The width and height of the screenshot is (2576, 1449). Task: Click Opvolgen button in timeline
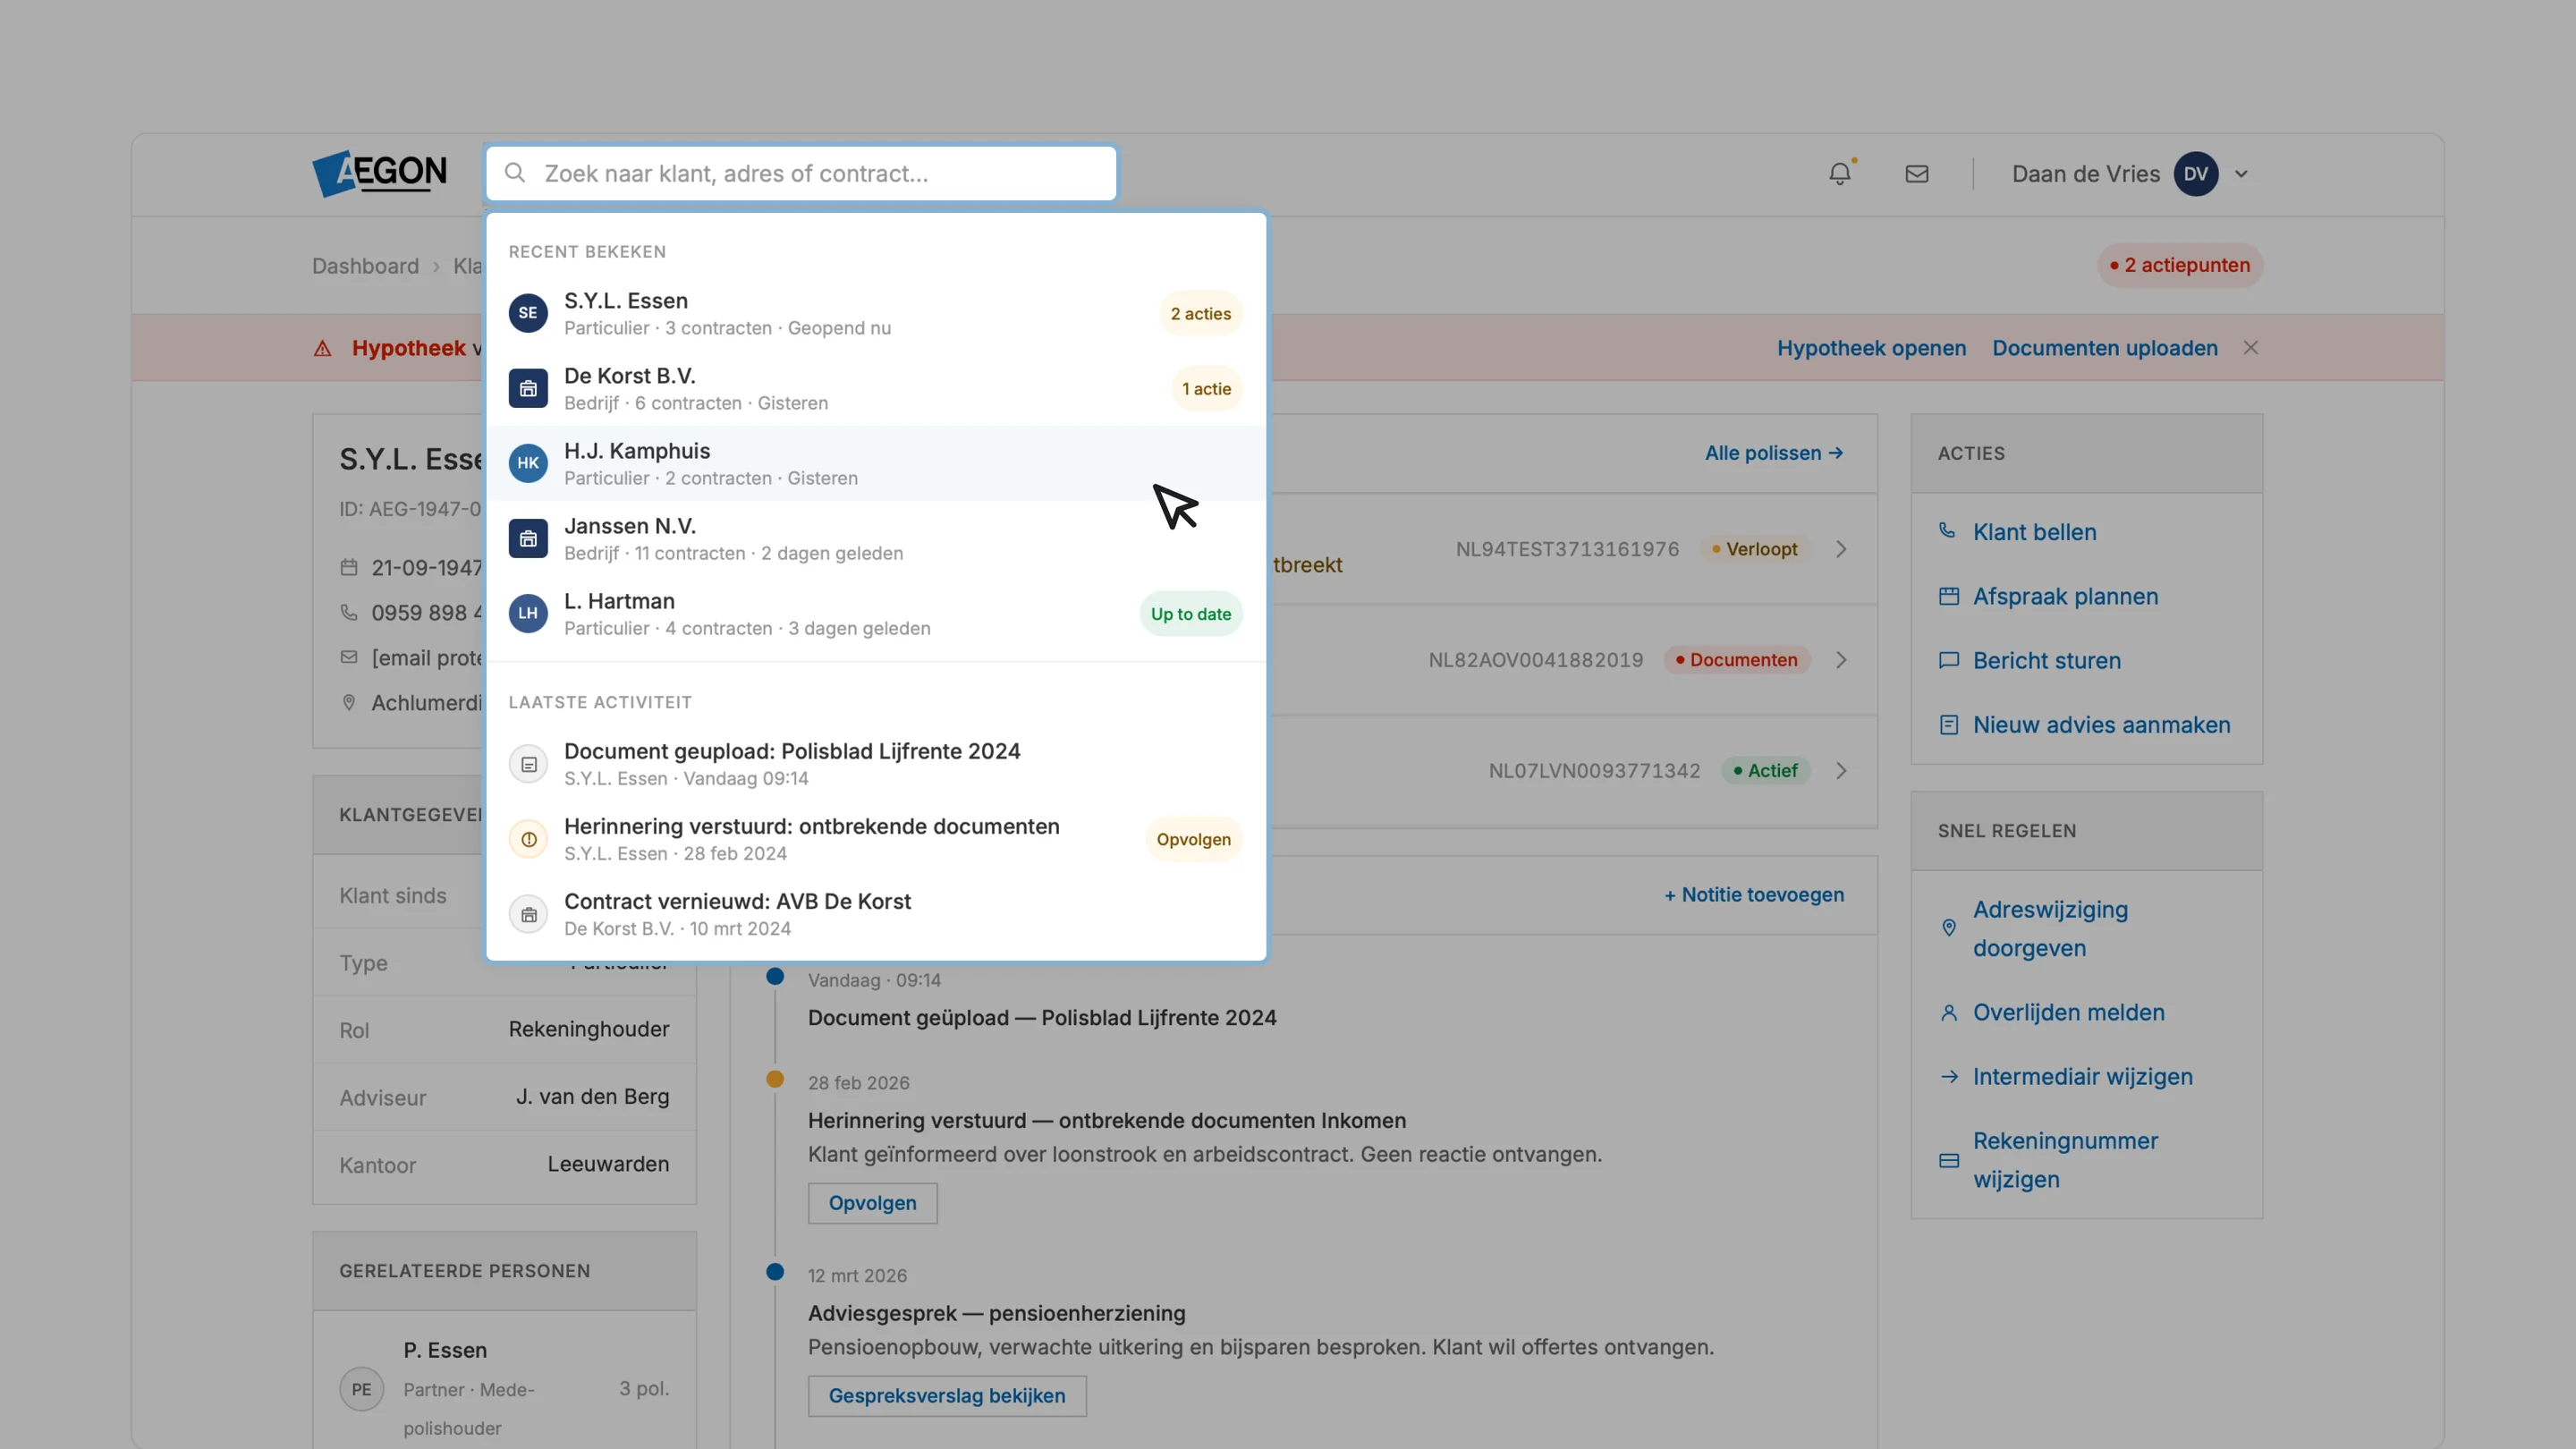click(872, 1203)
